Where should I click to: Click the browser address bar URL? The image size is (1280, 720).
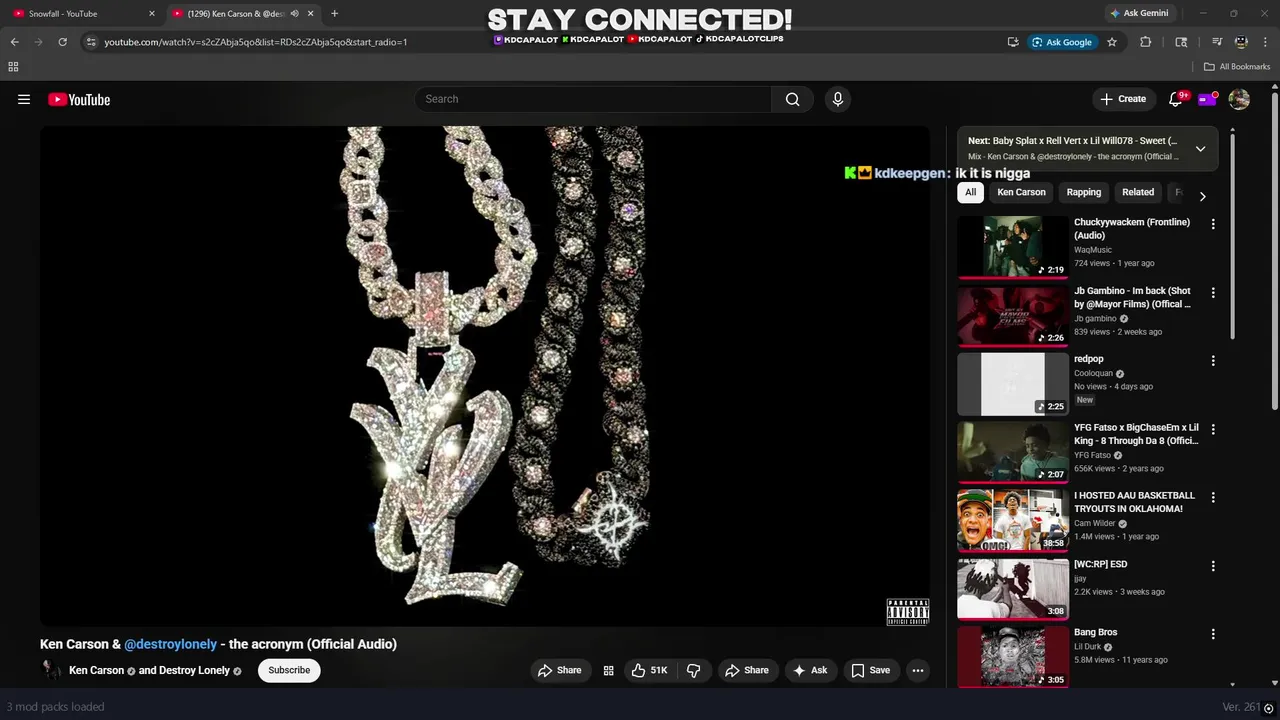[255, 42]
